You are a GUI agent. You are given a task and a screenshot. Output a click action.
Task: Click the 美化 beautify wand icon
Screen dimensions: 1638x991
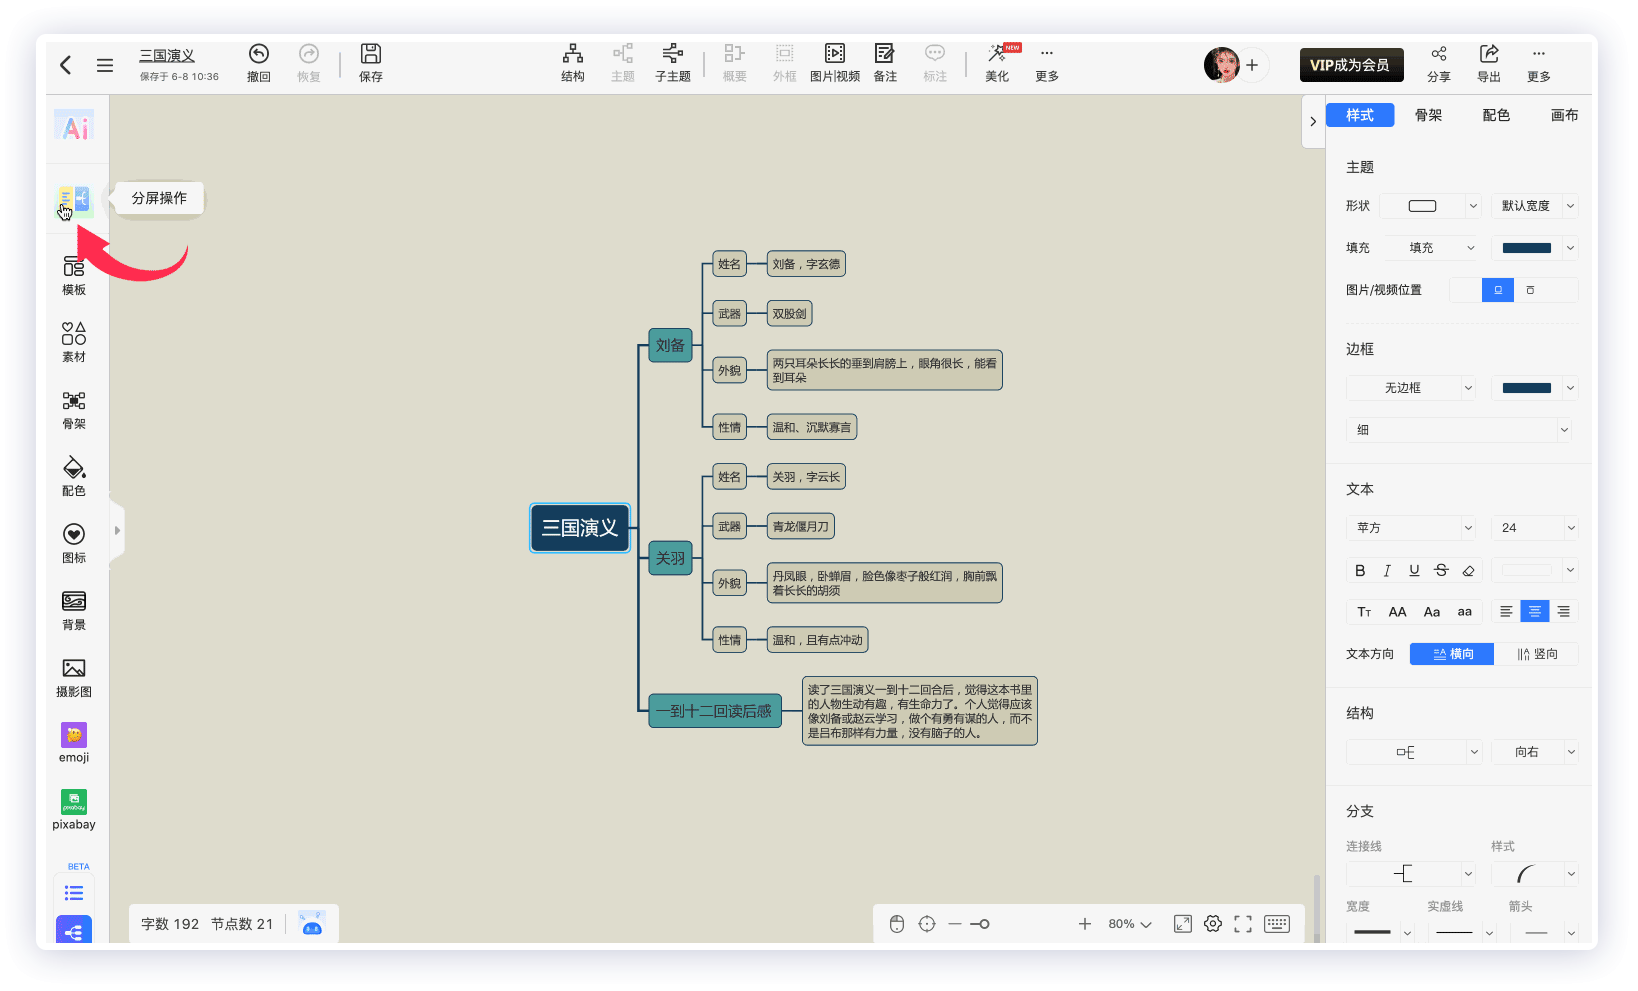pyautogui.click(x=997, y=54)
